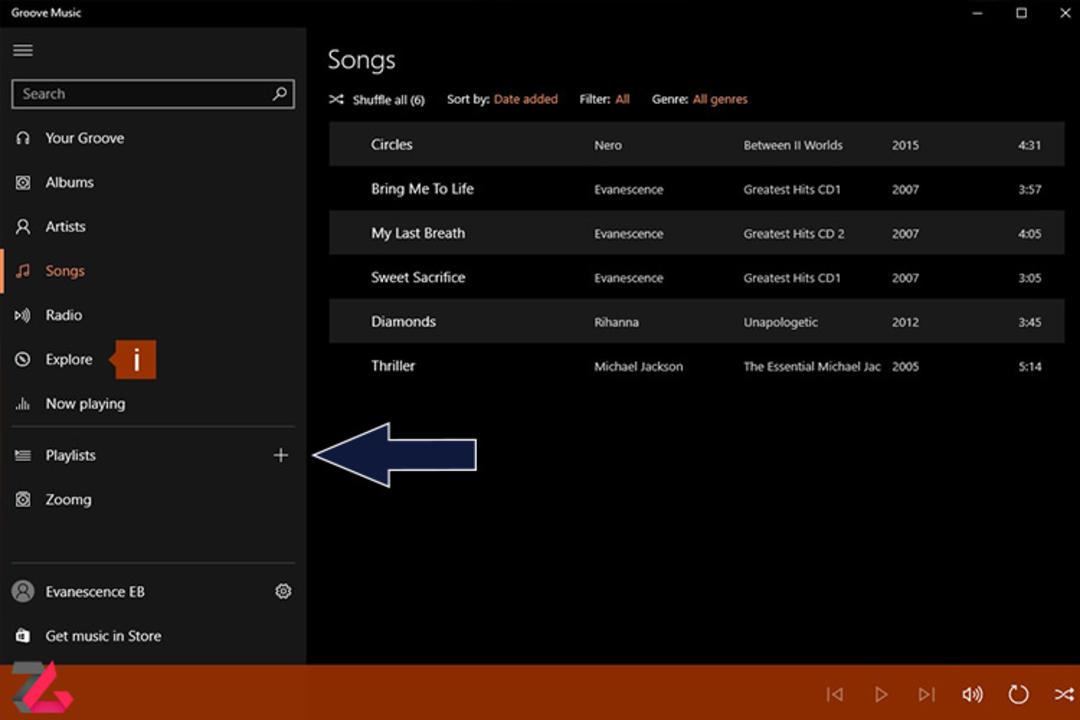
Task: Click Shuffle all (6)
Action: 388,100
